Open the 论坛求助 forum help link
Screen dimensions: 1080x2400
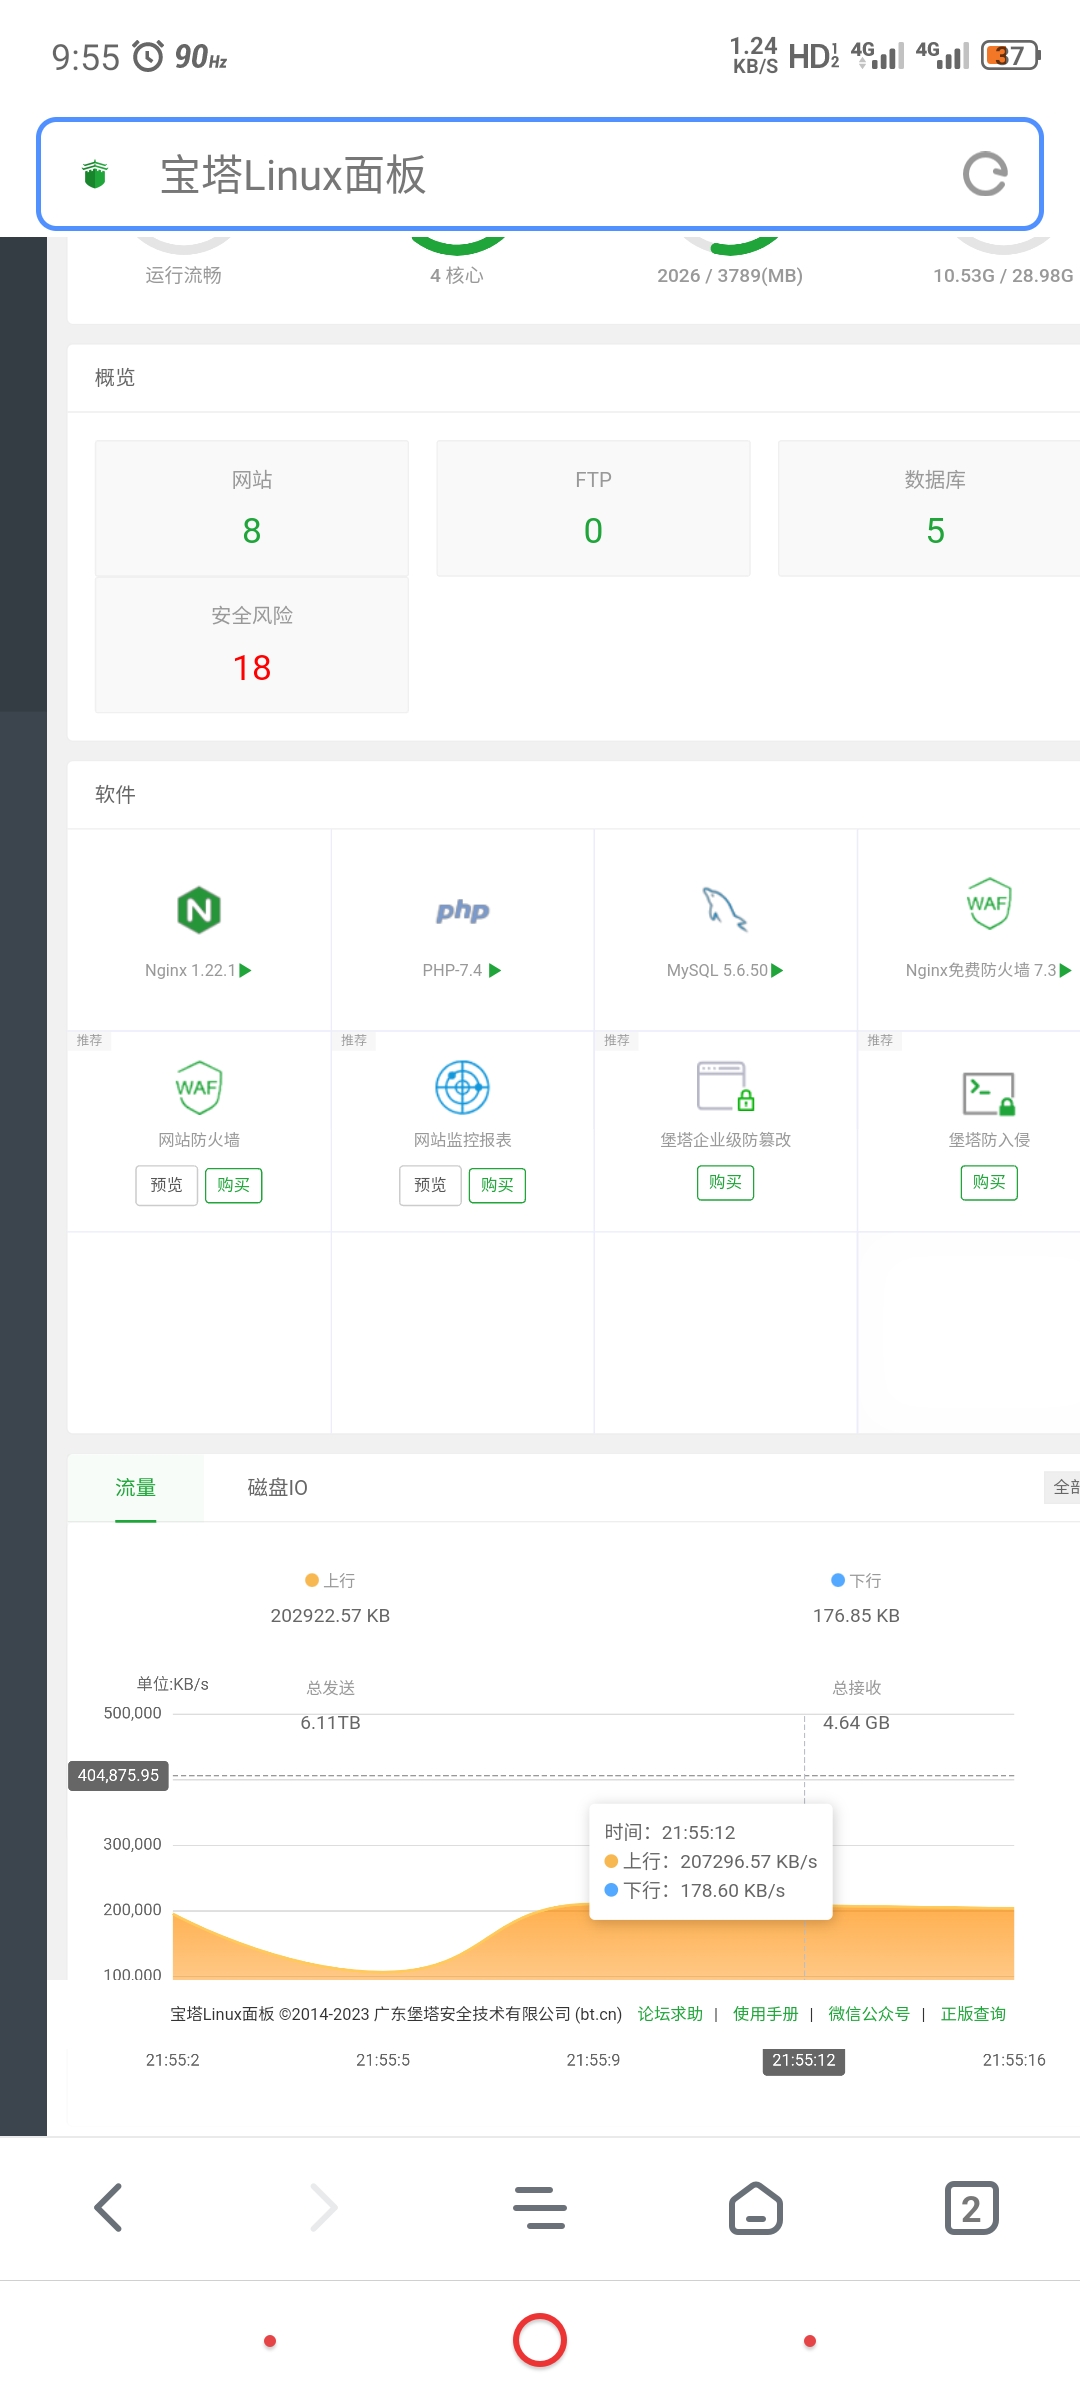point(670,2014)
